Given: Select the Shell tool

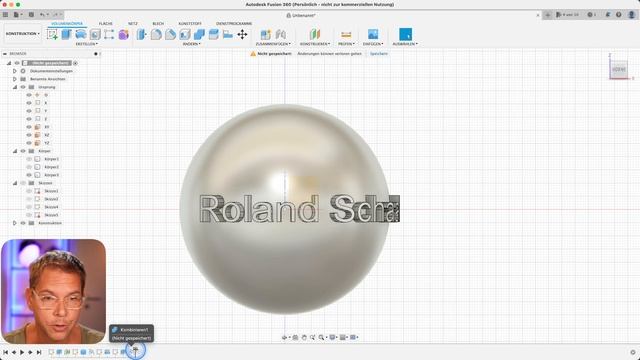Looking at the screenshot, I should pyautogui.click(x=184, y=34).
